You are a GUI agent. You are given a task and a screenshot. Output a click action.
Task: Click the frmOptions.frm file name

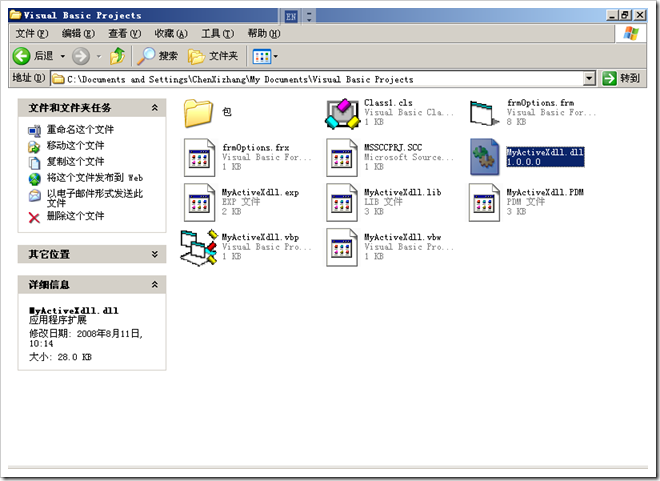tap(540, 103)
